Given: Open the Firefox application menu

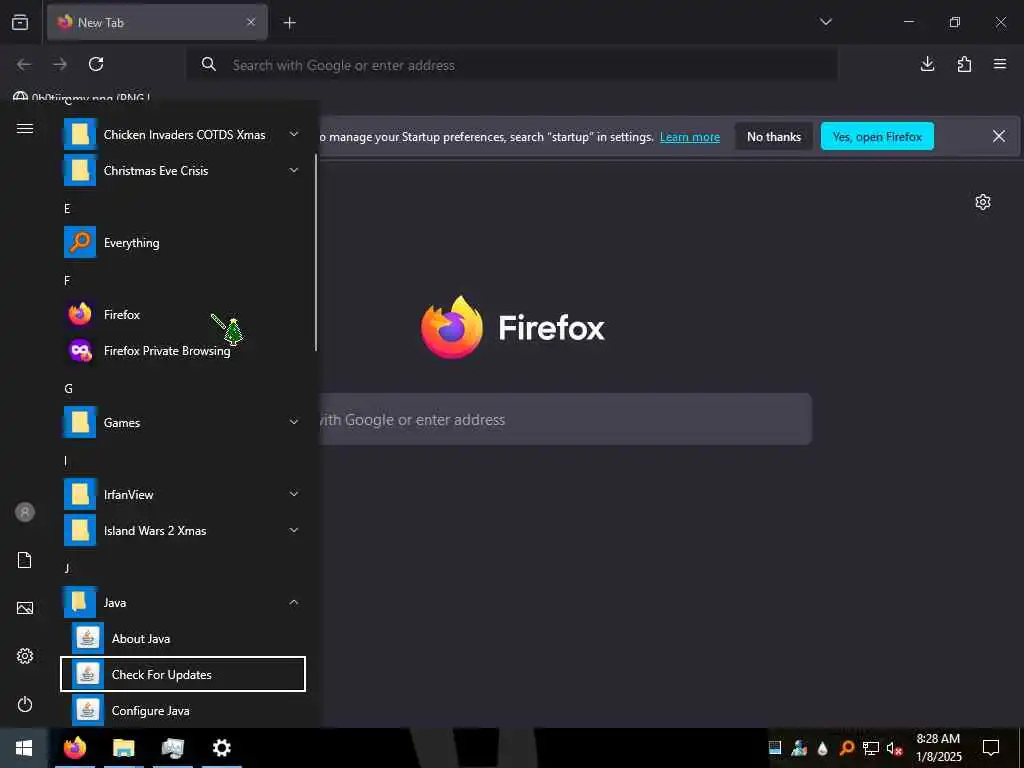Looking at the screenshot, I should pos(1000,64).
